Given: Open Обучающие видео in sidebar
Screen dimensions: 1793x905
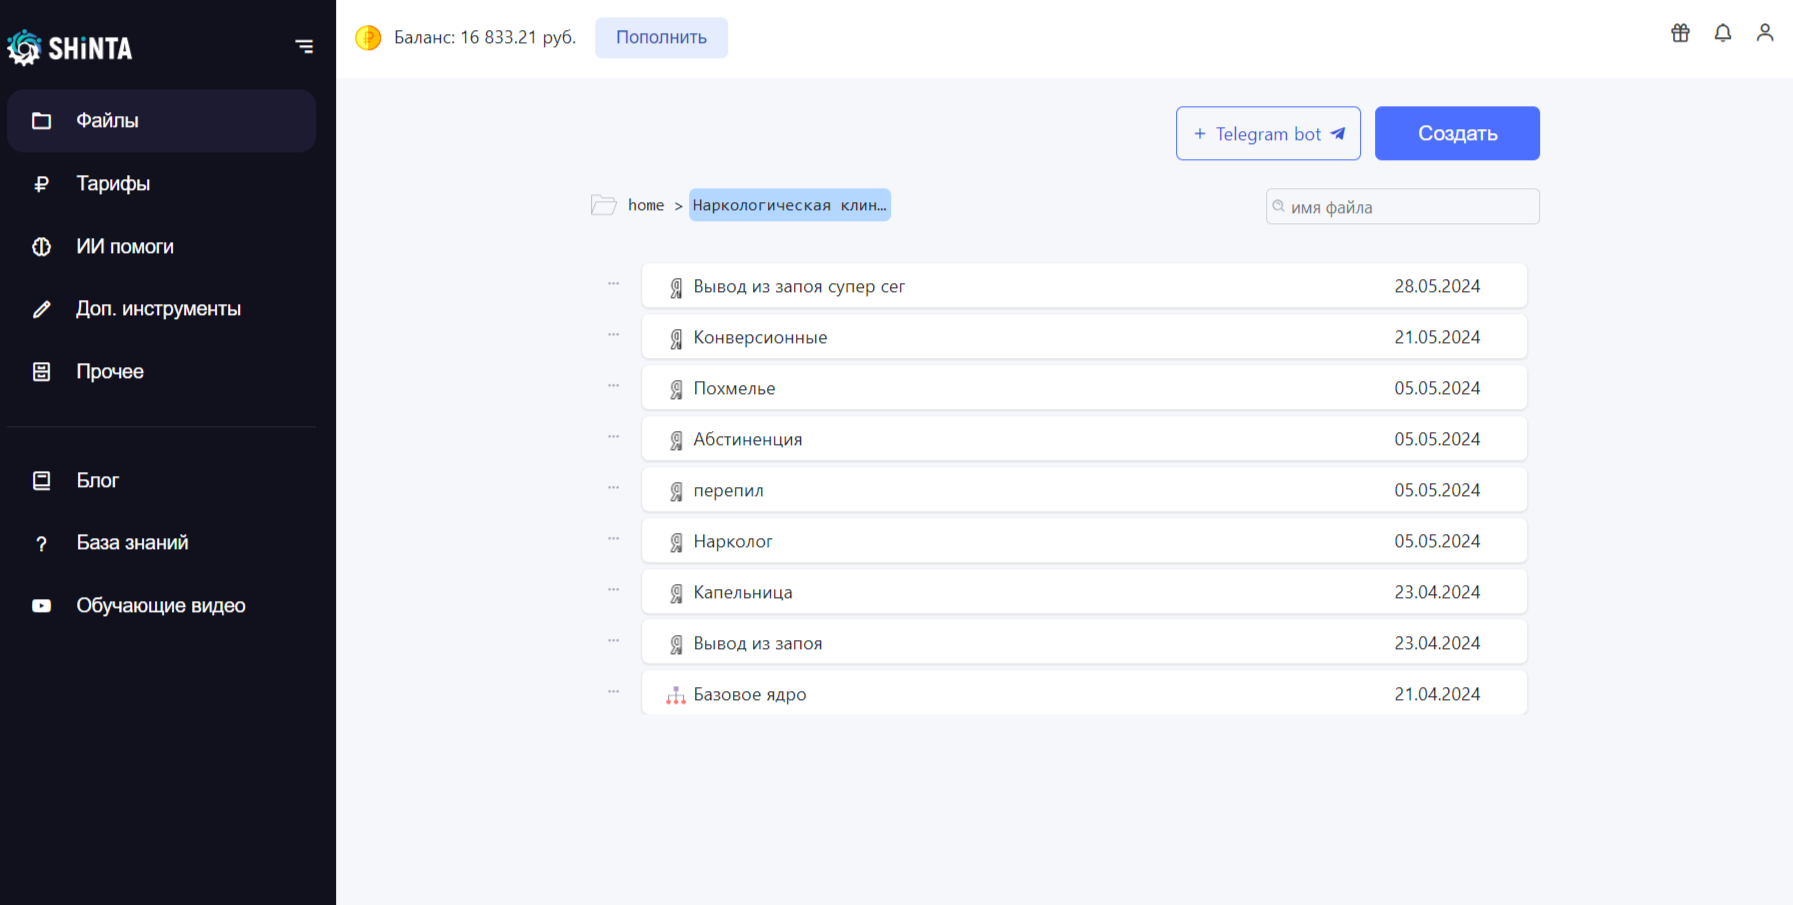Looking at the screenshot, I should point(162,606).
